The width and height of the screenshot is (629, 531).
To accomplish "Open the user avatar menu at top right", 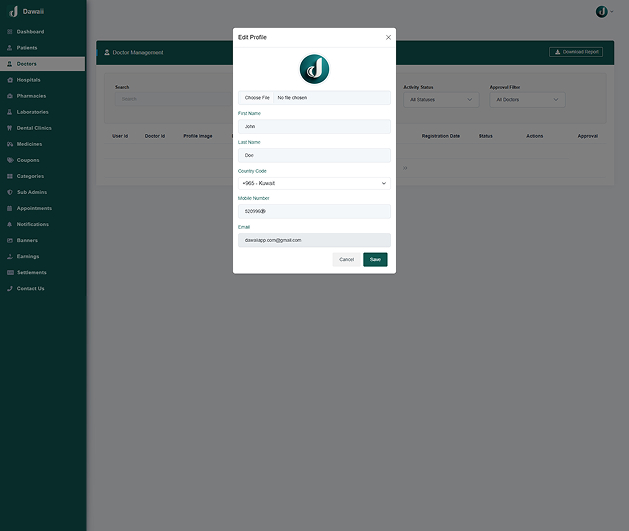I will (x=603, y=11).
